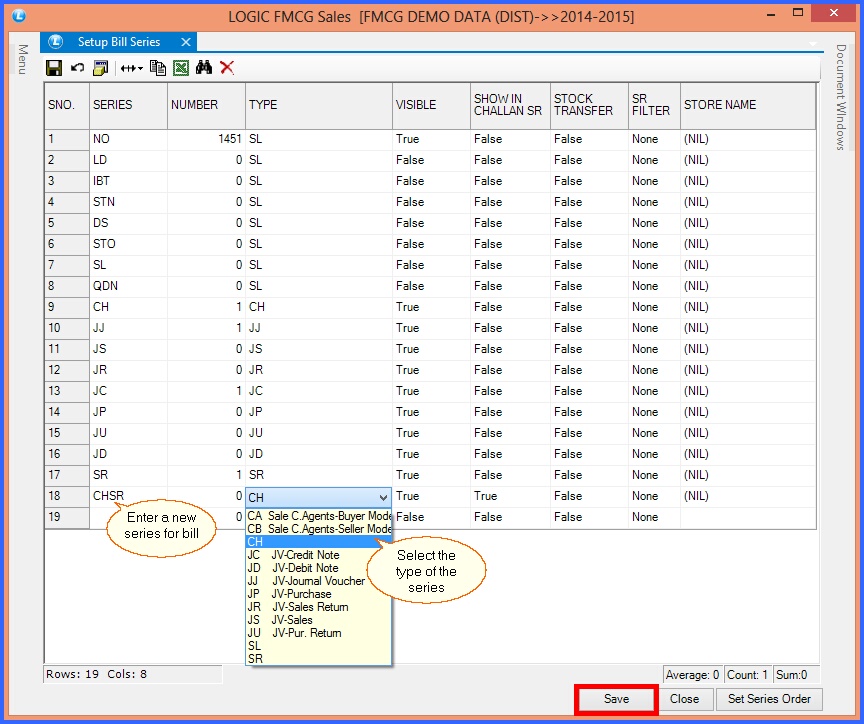This screenshot has width=864, height=724.
Task: Click the SHOW IN CHALLAN SR column header
Action: (x=510, y=105)
